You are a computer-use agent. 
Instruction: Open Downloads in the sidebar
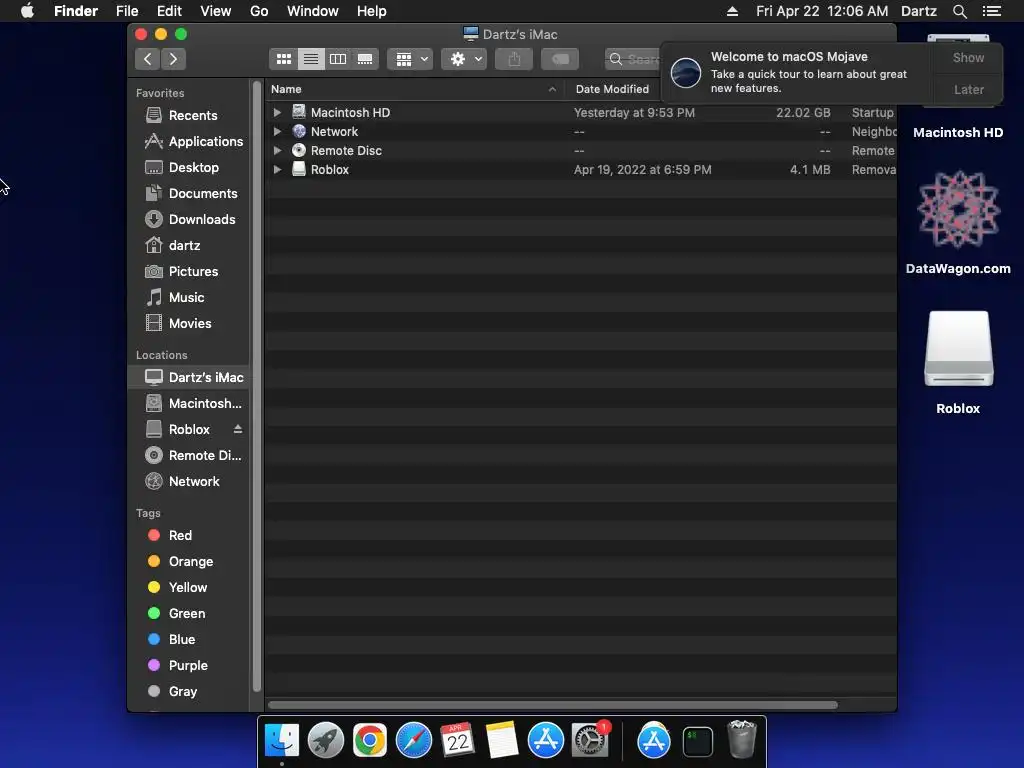coord(188,220)
